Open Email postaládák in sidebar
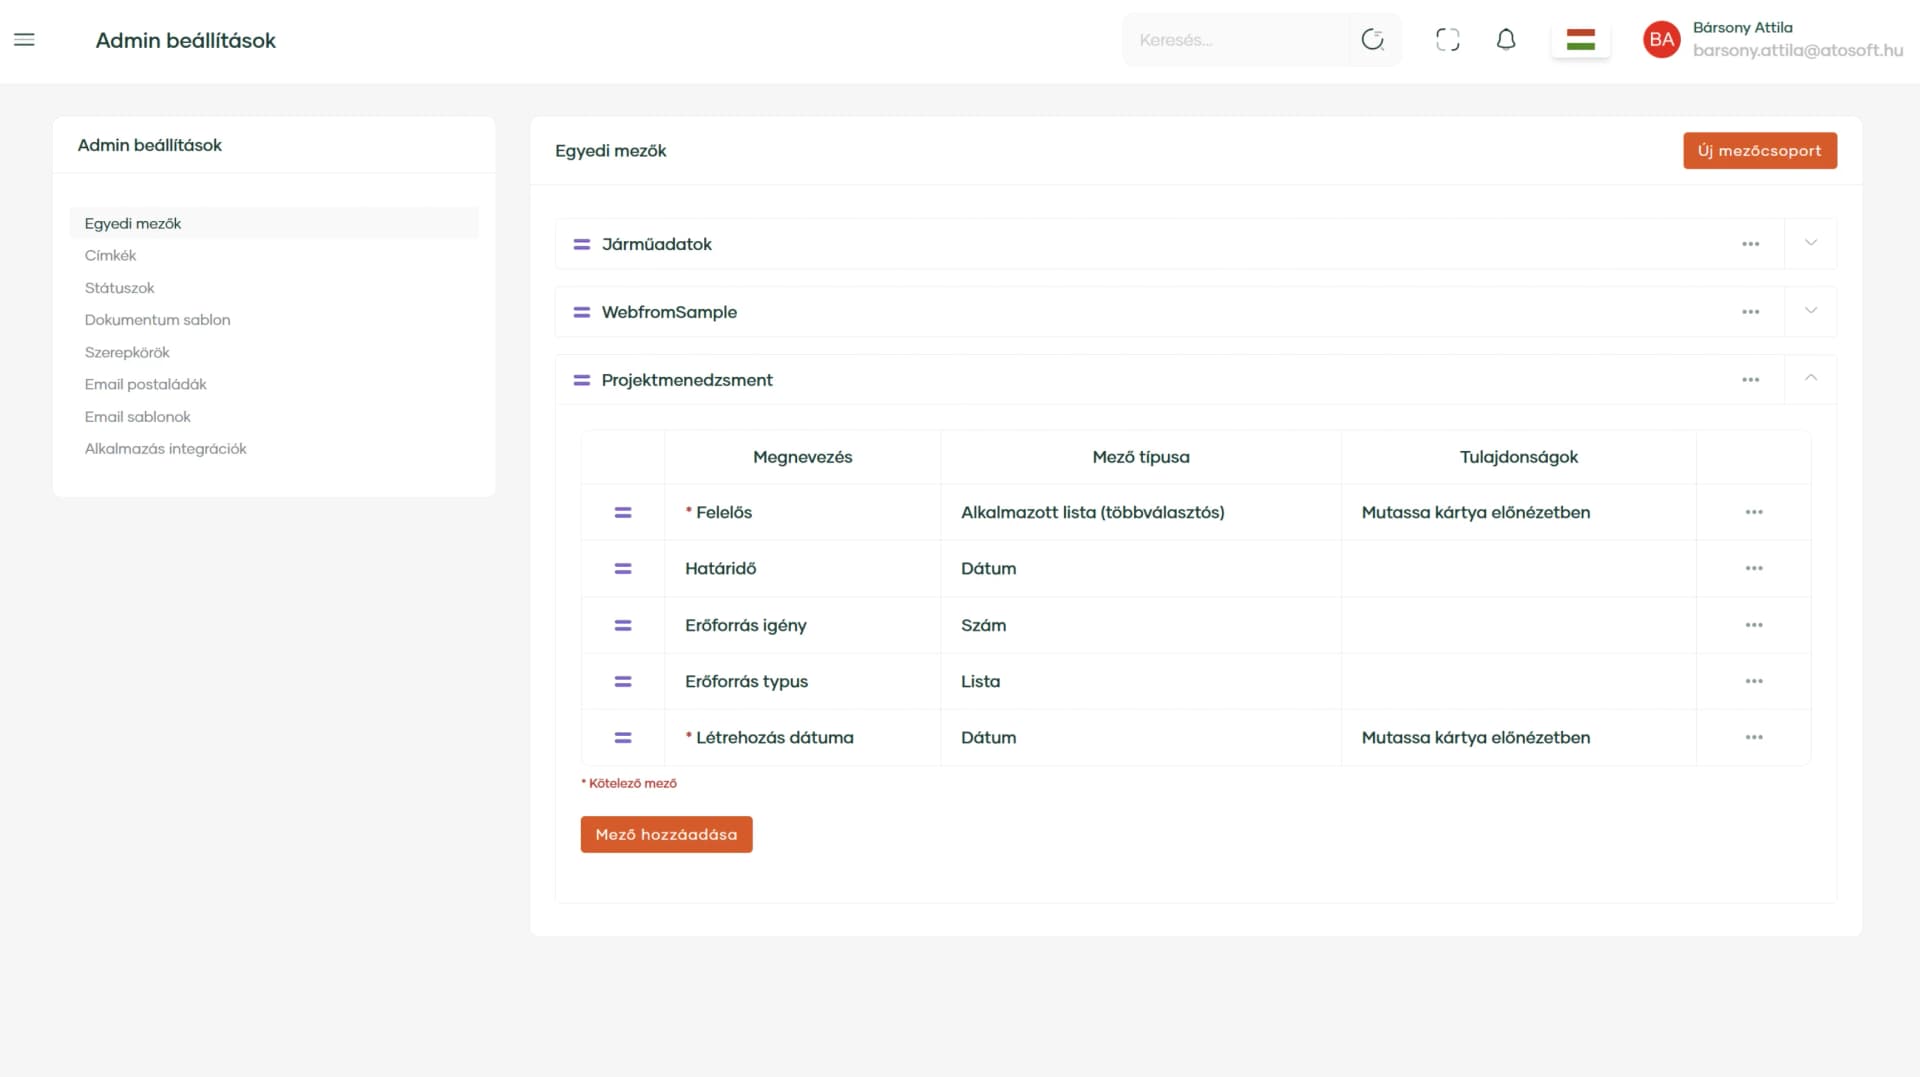The height and width of the screenshot is (1077, 1920). click(145, 384)
